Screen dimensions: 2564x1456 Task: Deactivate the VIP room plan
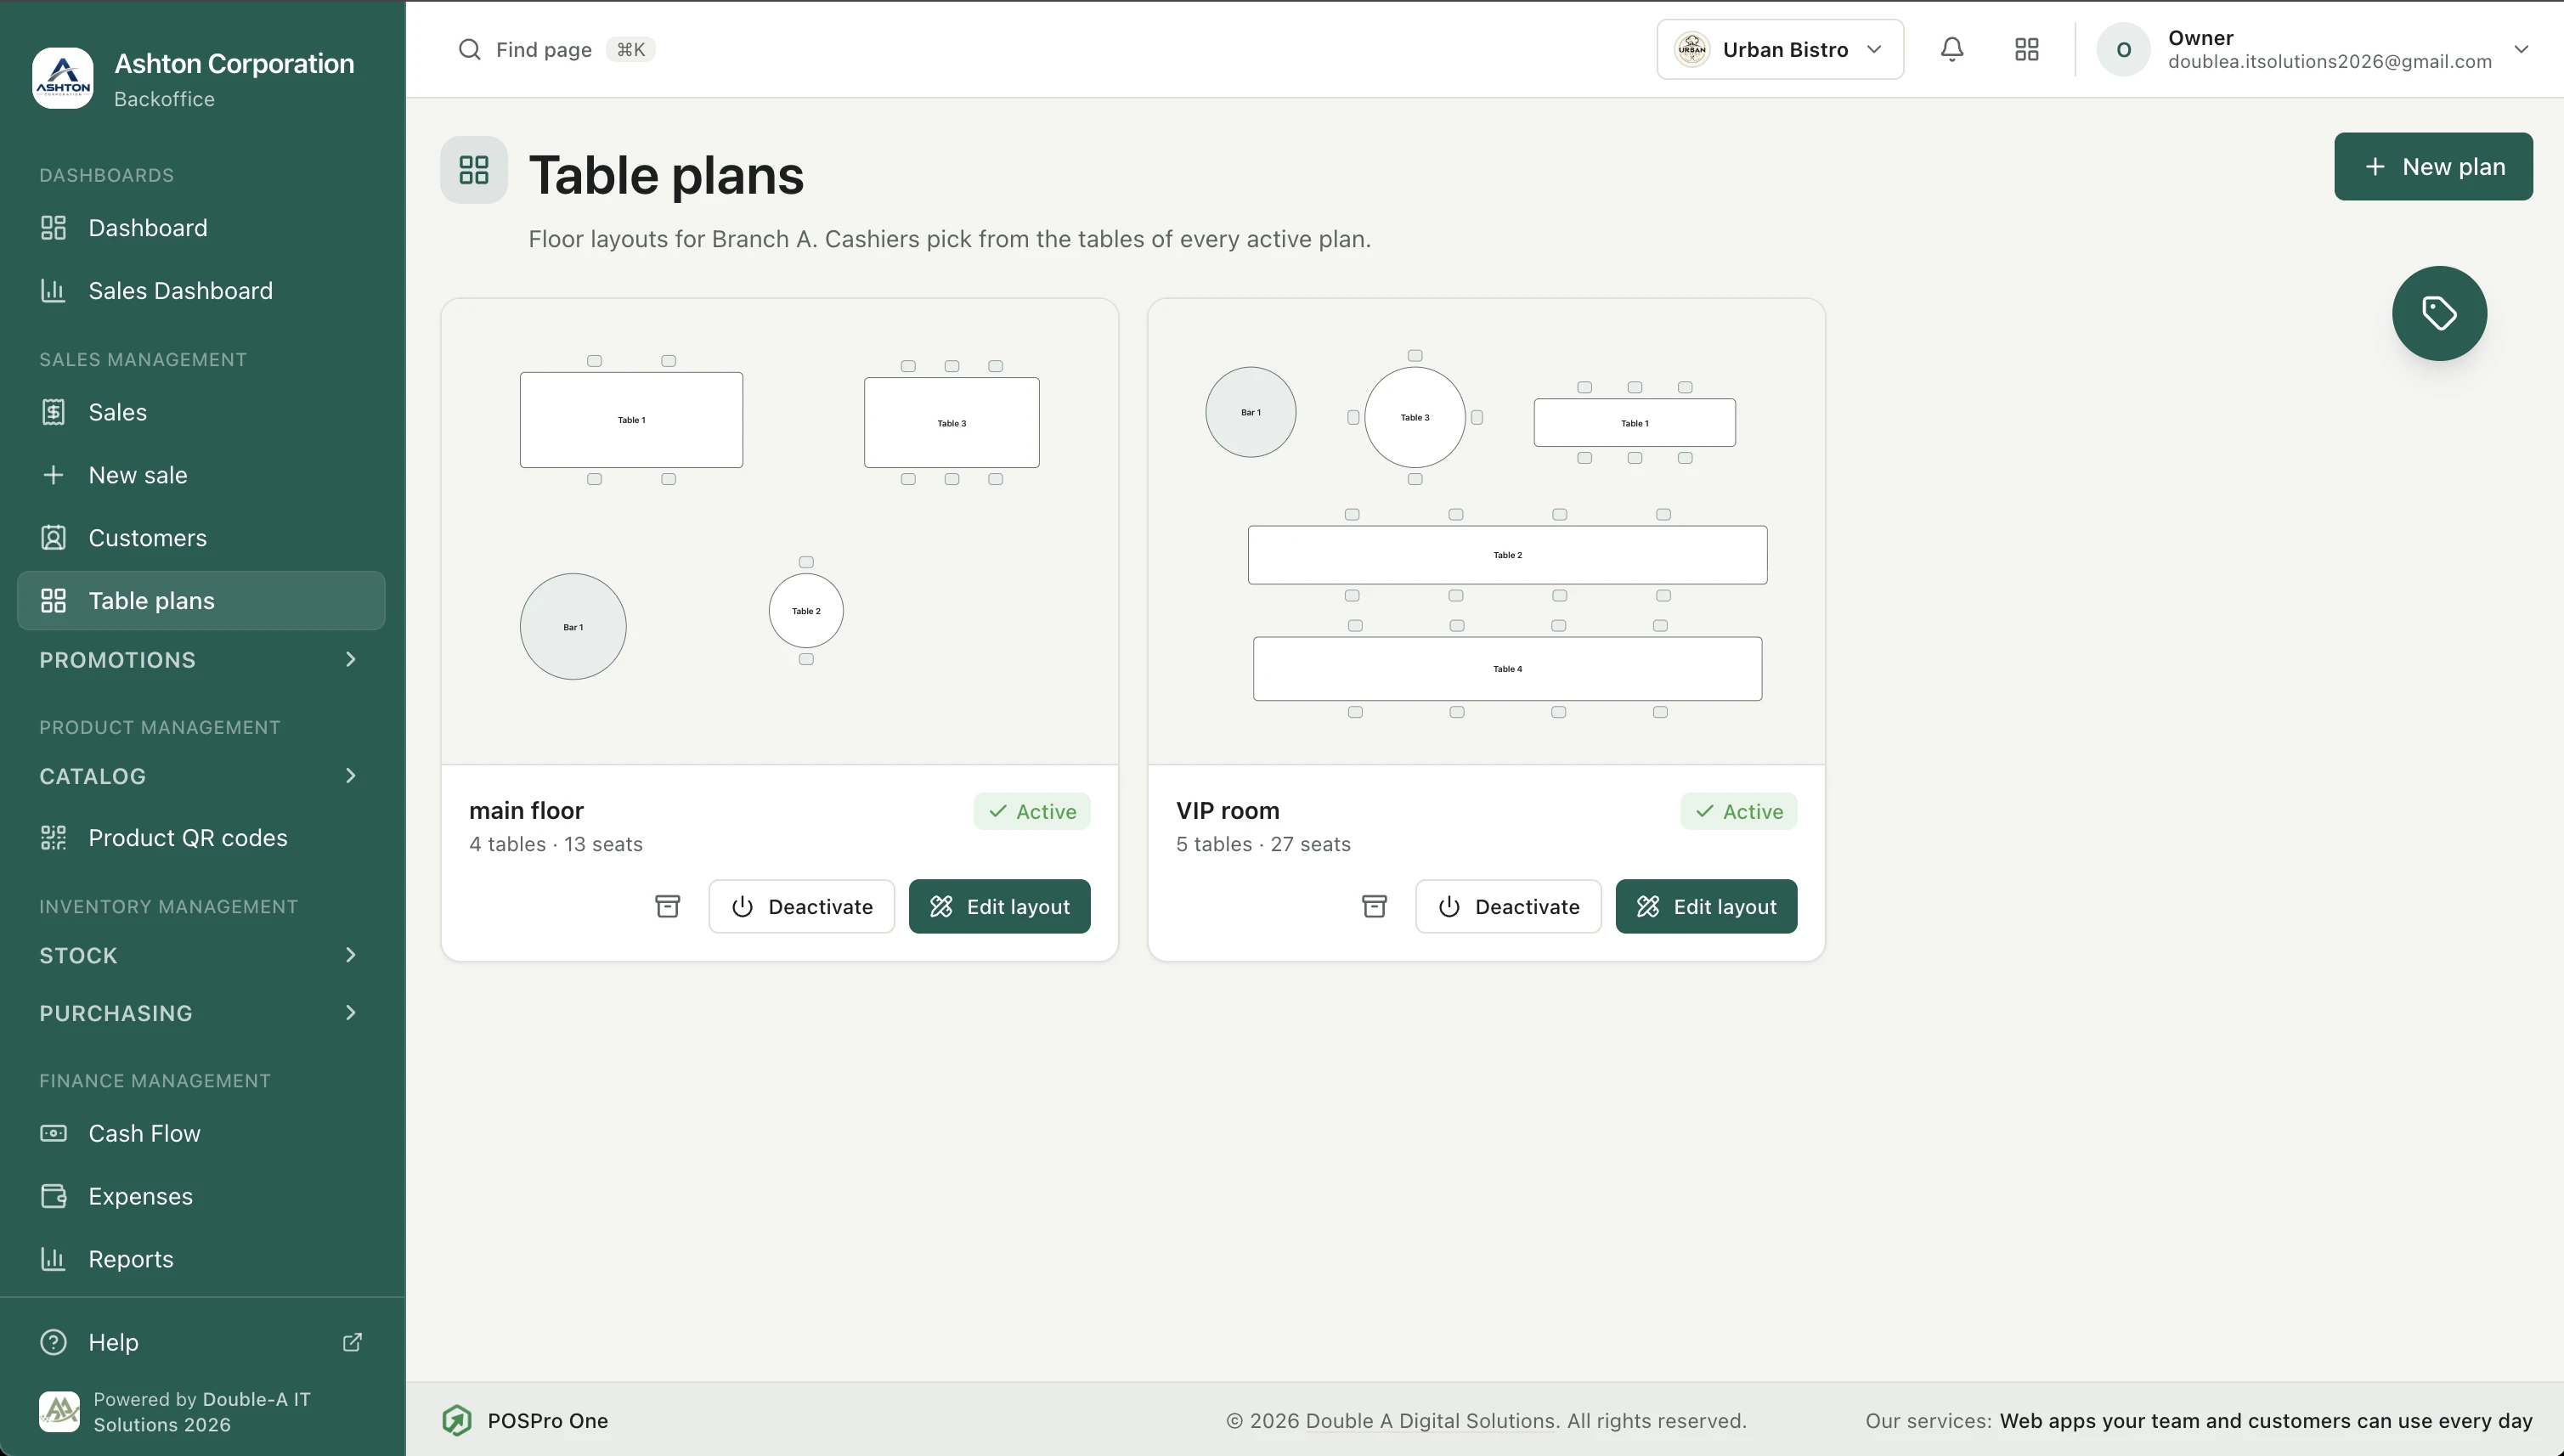1508,906
